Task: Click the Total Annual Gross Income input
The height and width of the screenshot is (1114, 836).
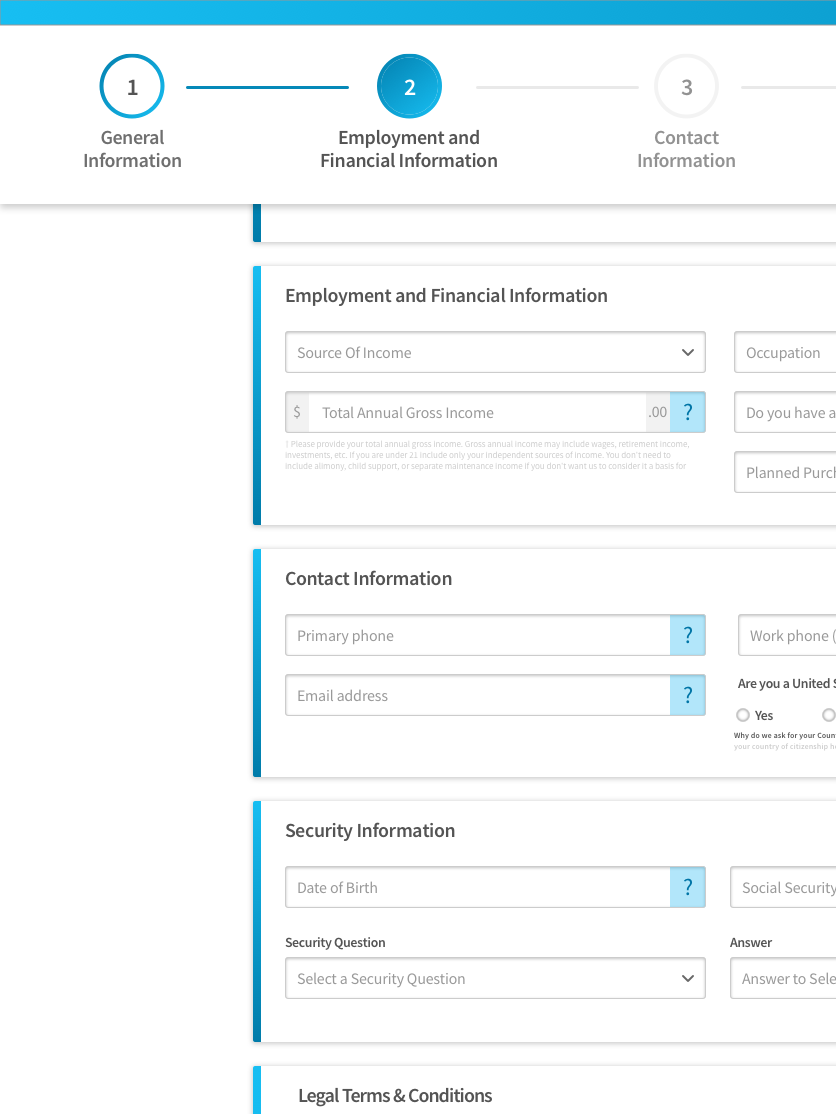Action: click(x=477, y=412)
